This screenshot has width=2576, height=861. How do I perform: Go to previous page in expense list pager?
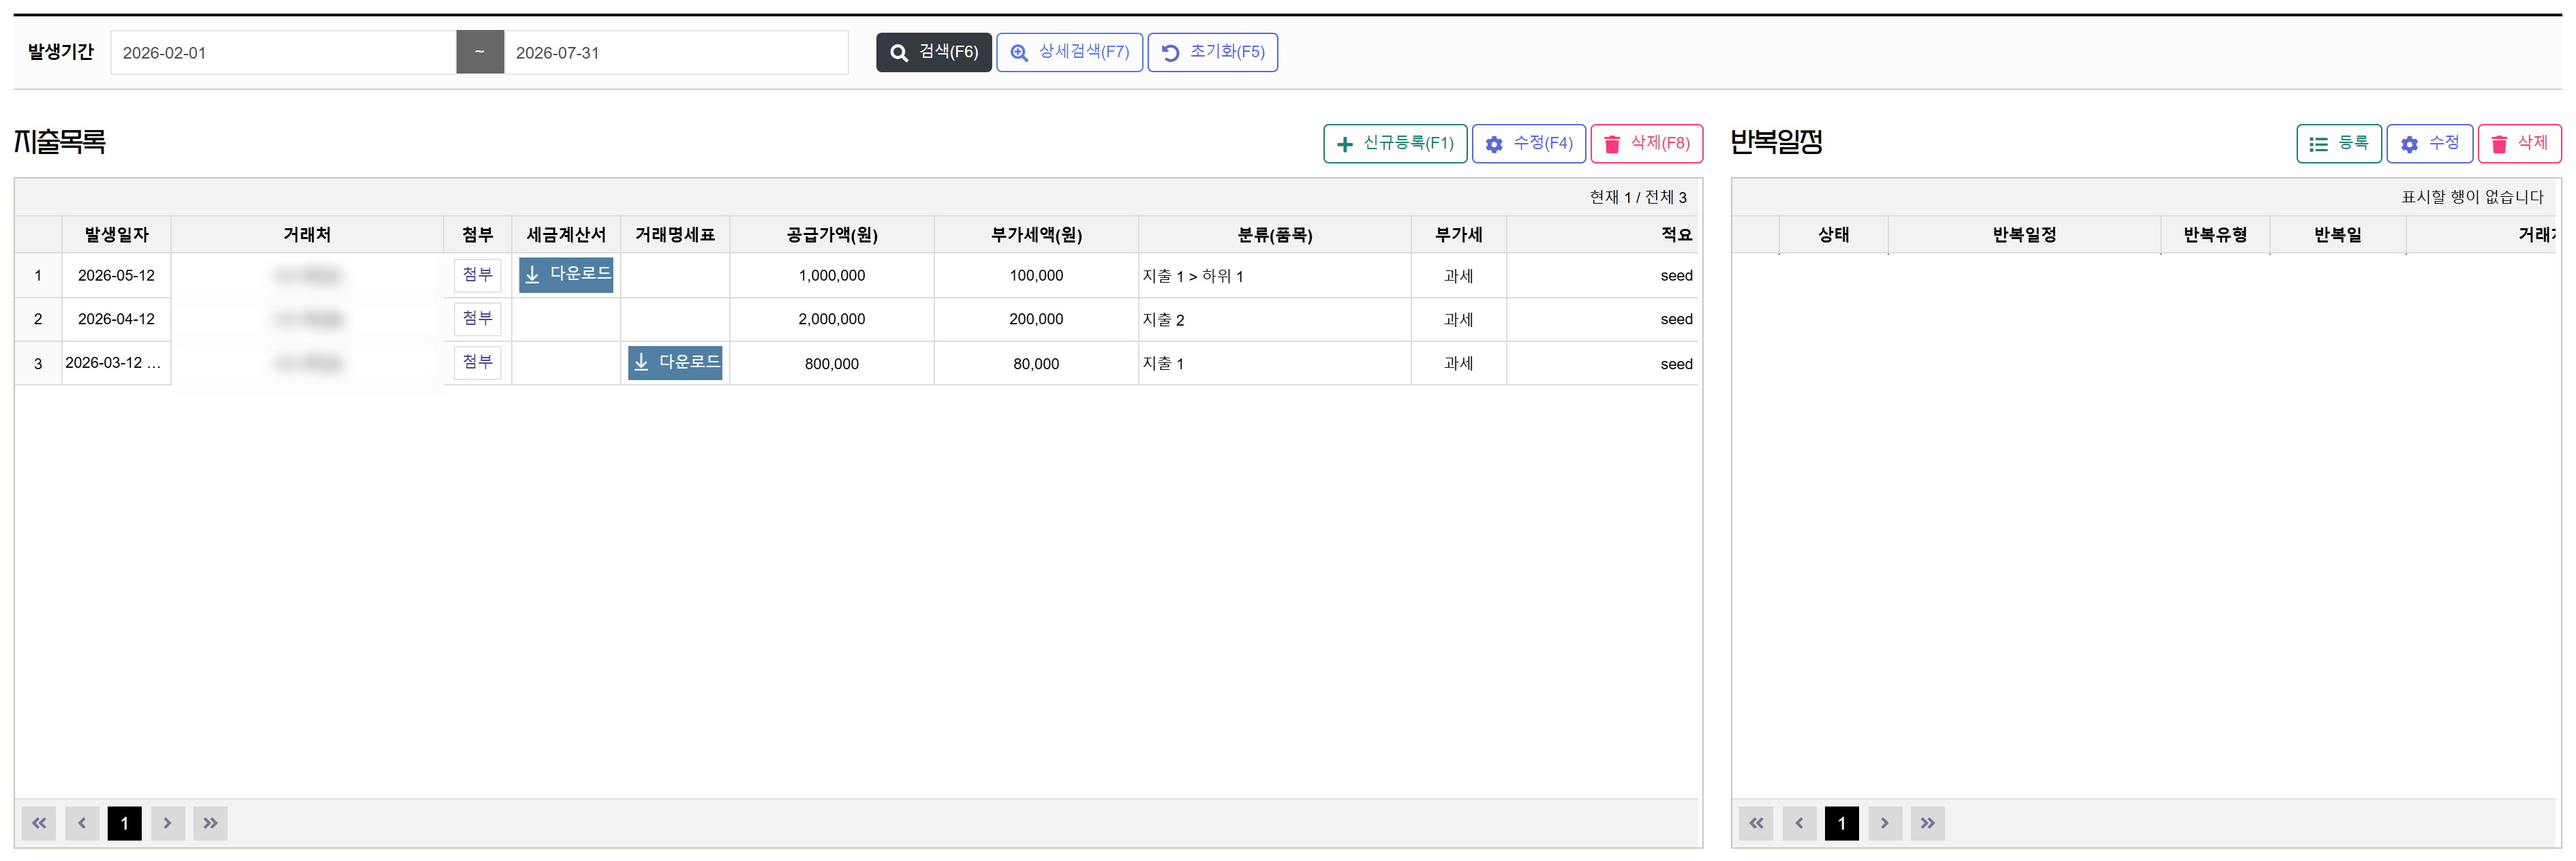point(82,823)
